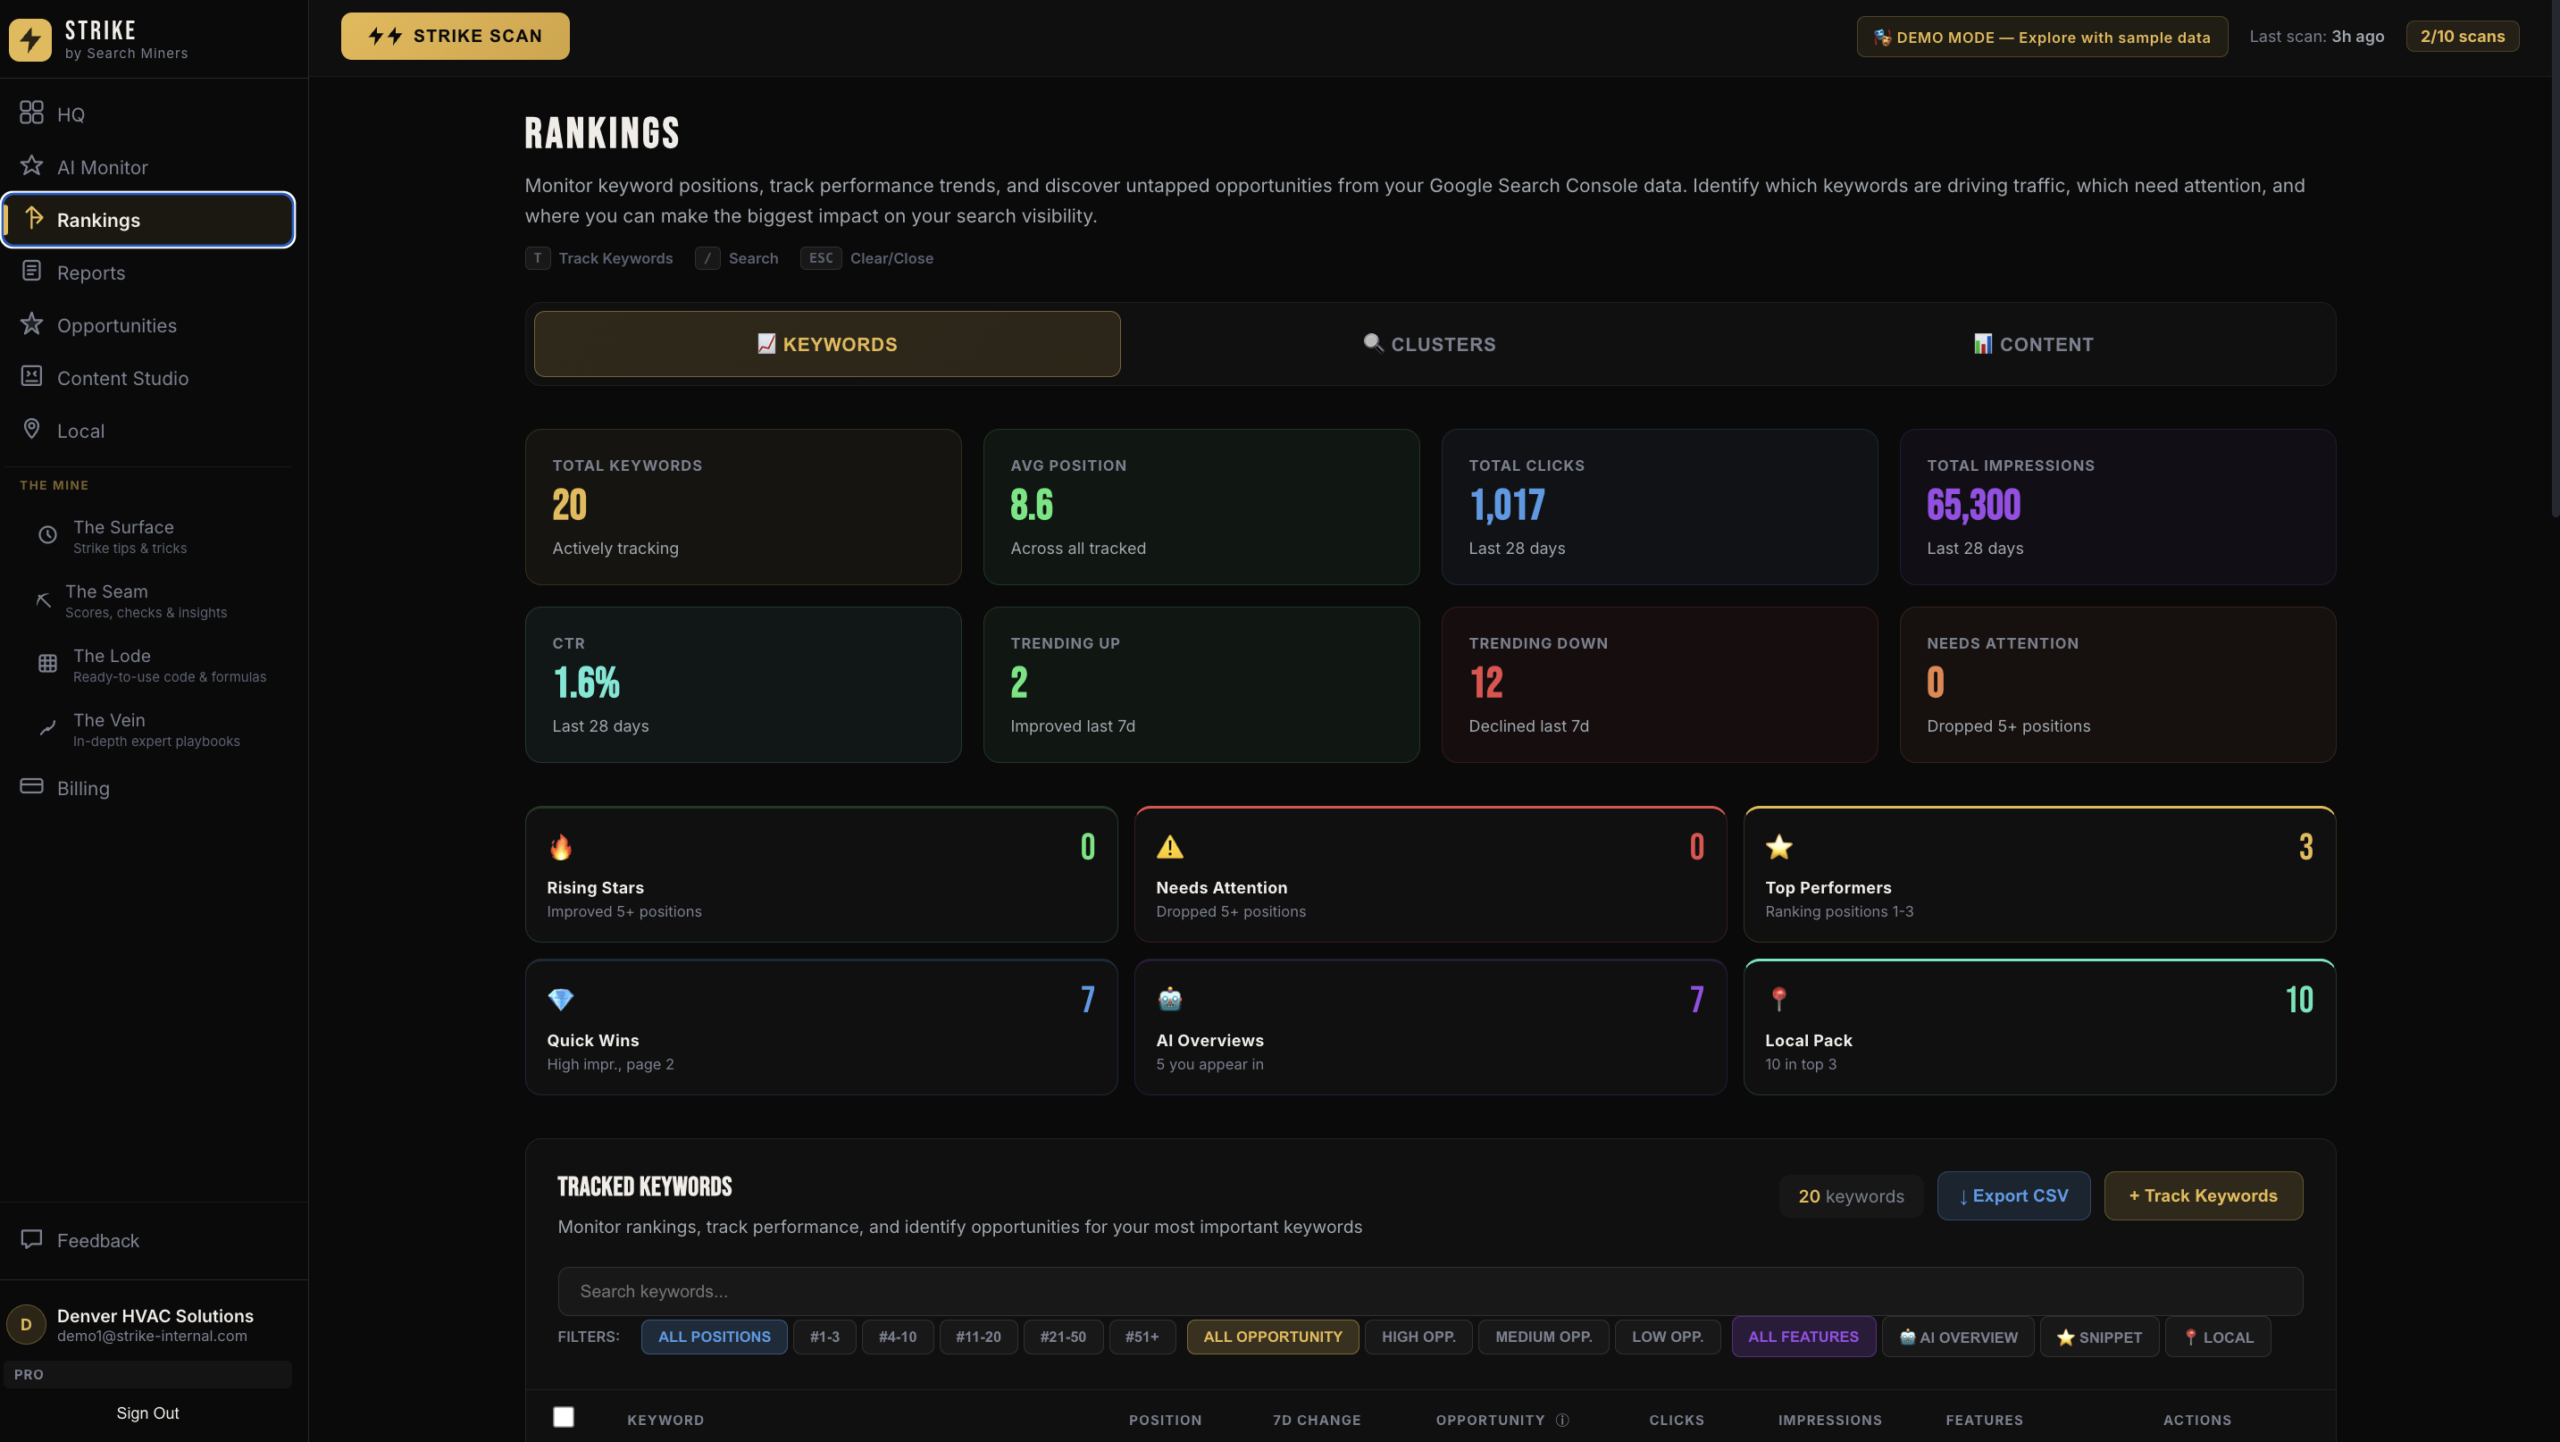Filter keywords by positions #4-10
The width and height of the screenshot is (2560, 1442).
pyautogui.click(x=897, y=1338)
